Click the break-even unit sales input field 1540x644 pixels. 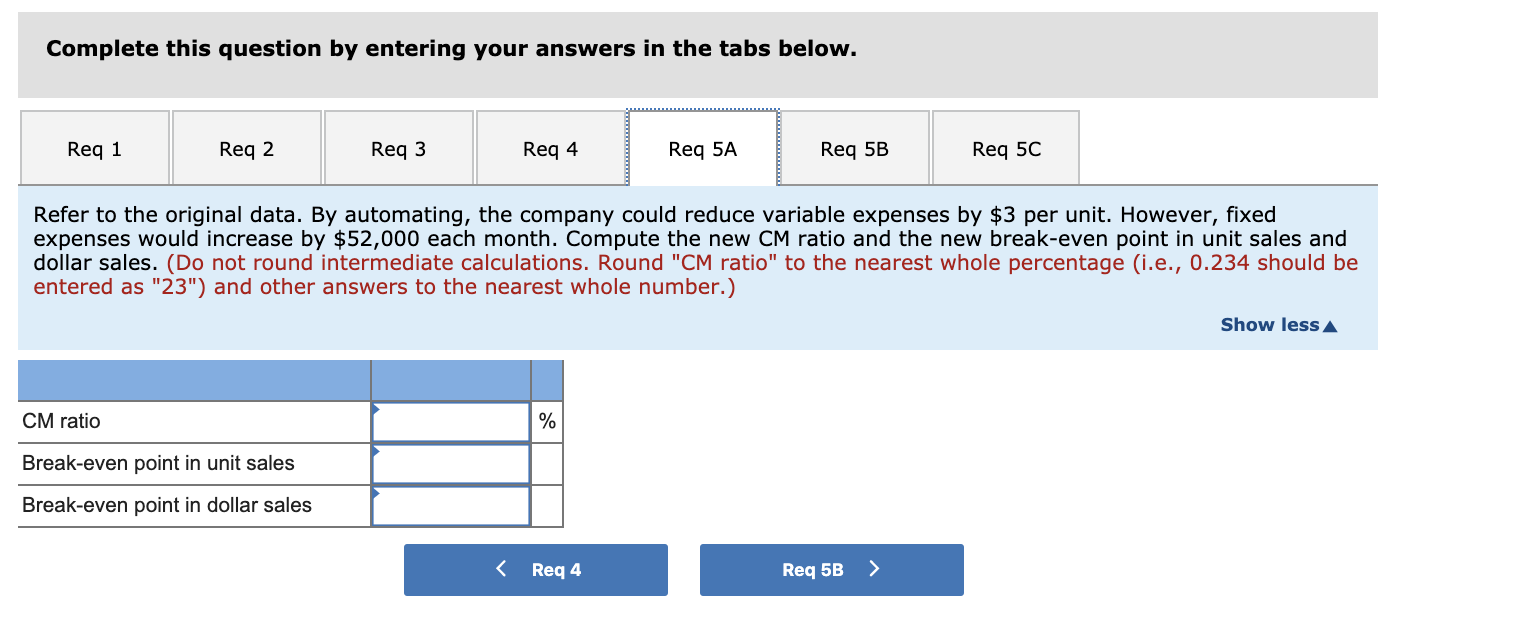point(450,463)
